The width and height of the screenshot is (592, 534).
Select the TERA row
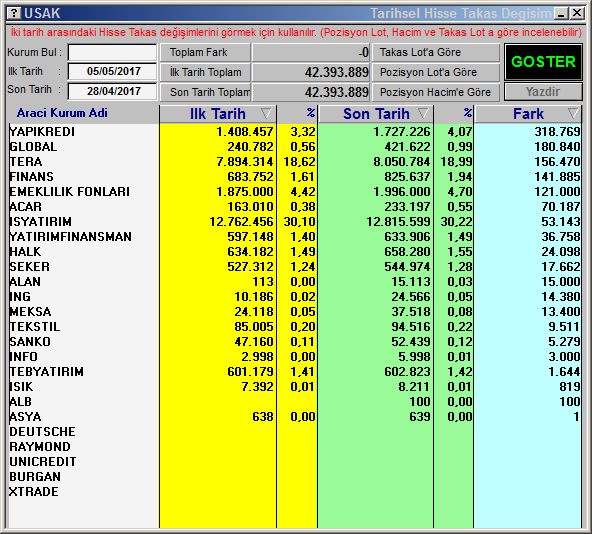pos(294,162)
